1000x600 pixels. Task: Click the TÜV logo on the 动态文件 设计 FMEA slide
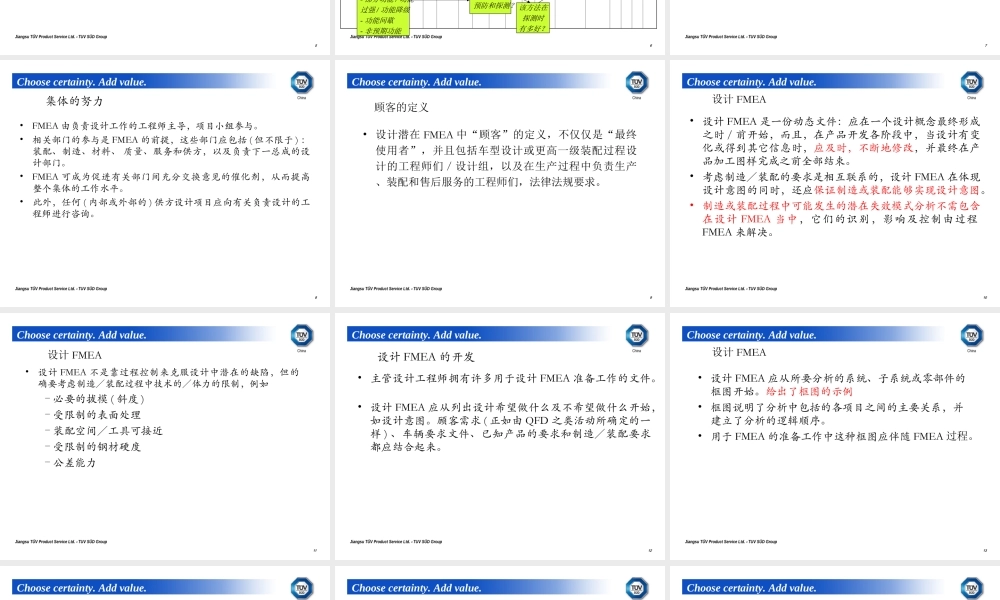point(972,83)
